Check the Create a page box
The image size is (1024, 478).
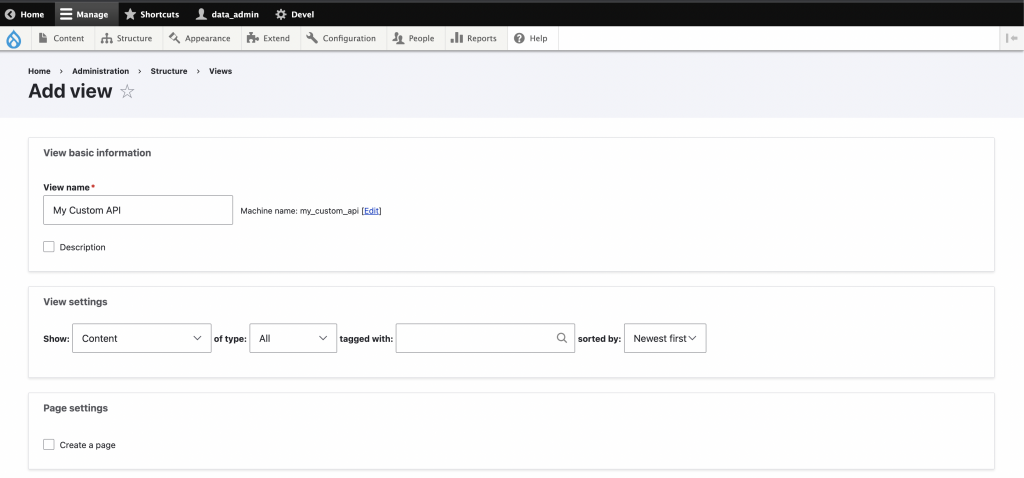(x=49, y=445)
